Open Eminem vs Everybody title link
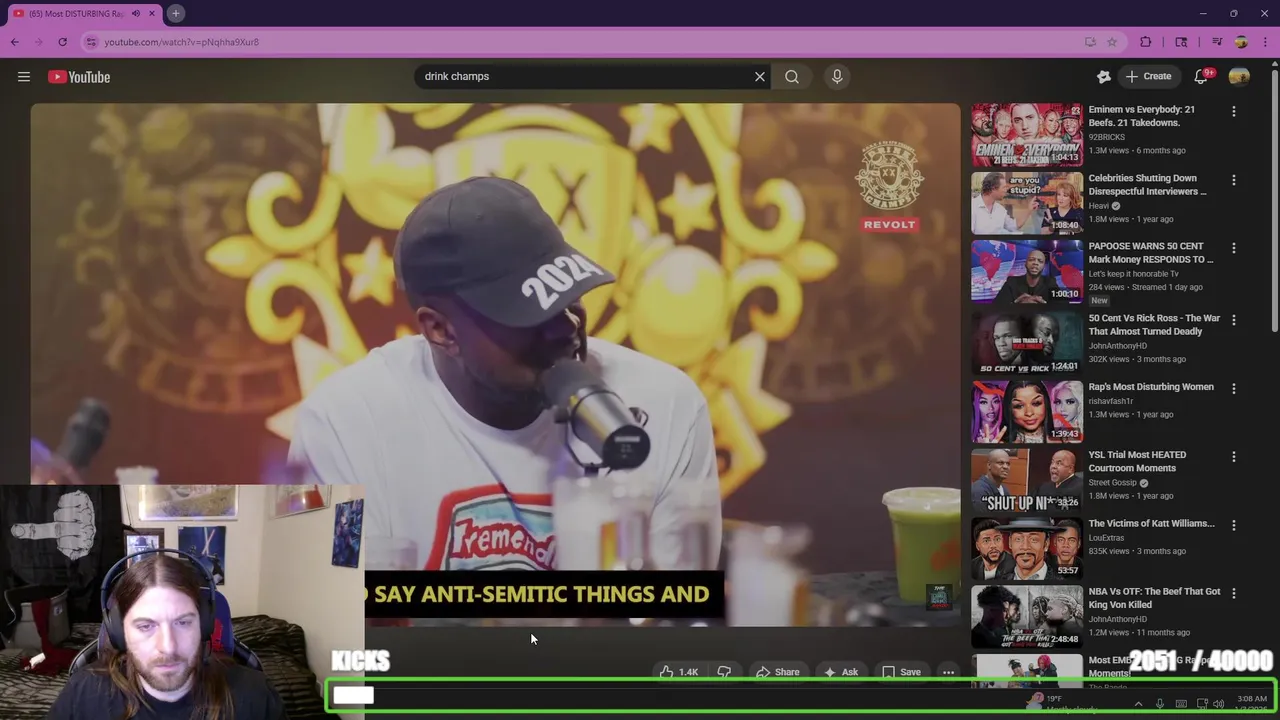The width and height of the screenshot is (1280, 720). click(1141, 116)
